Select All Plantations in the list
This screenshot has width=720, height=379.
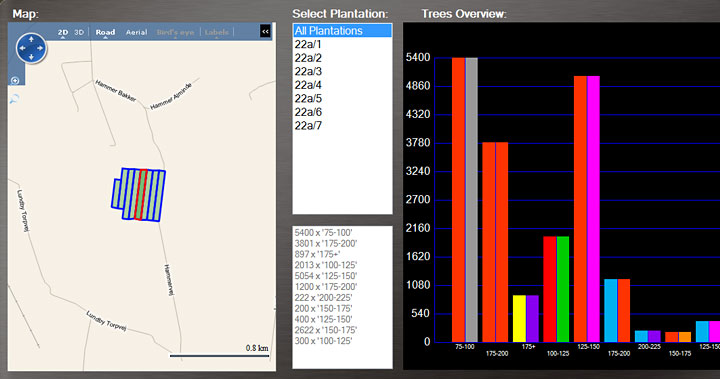(343, 31)
